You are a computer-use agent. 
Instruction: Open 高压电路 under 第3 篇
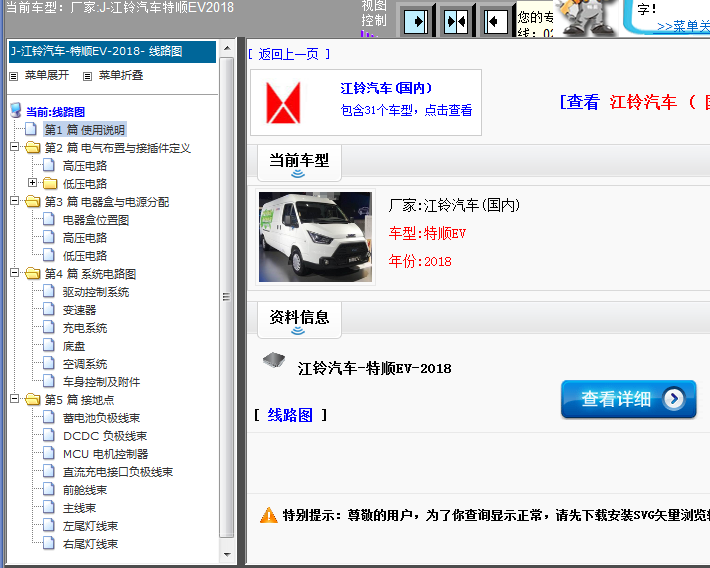[85, 238]
